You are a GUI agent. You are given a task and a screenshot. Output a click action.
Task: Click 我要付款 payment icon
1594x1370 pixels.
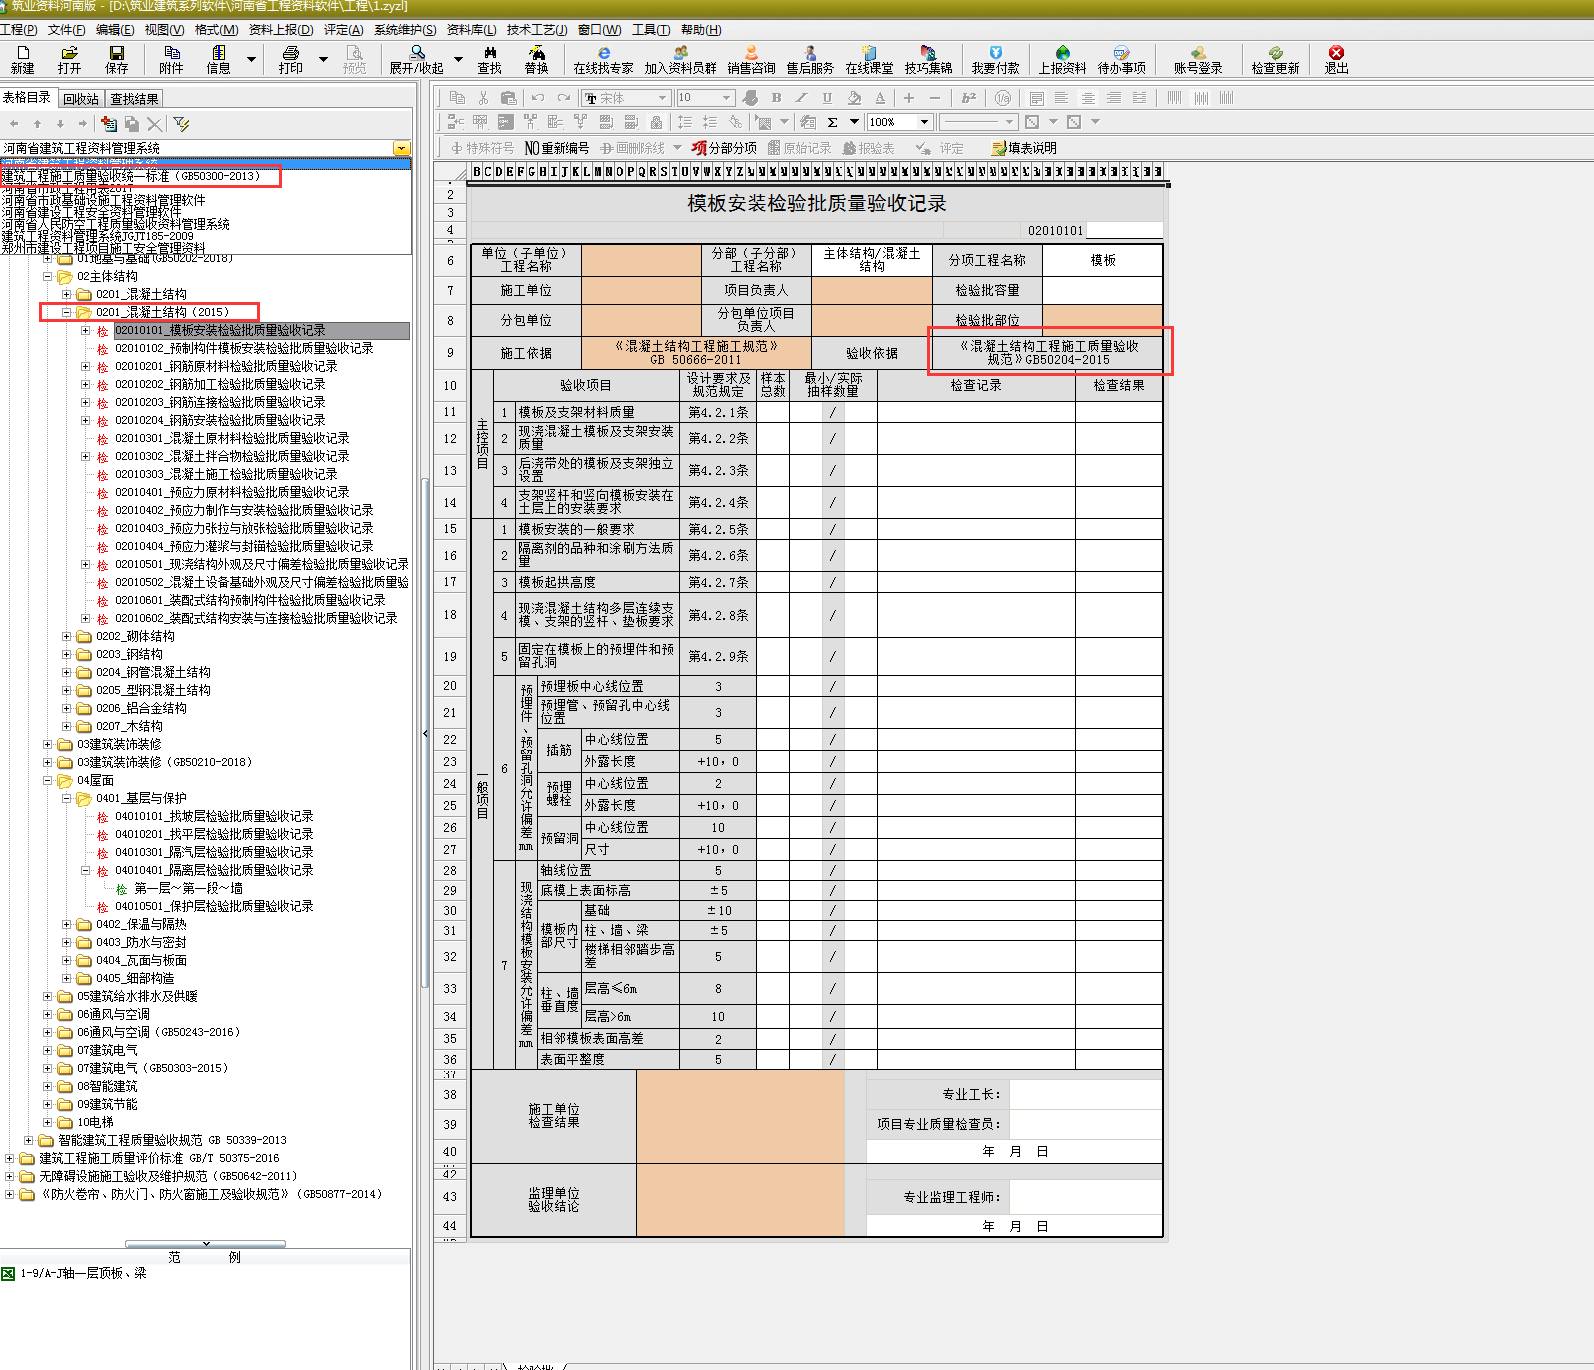pyautogui.click(x=995, y=60)
